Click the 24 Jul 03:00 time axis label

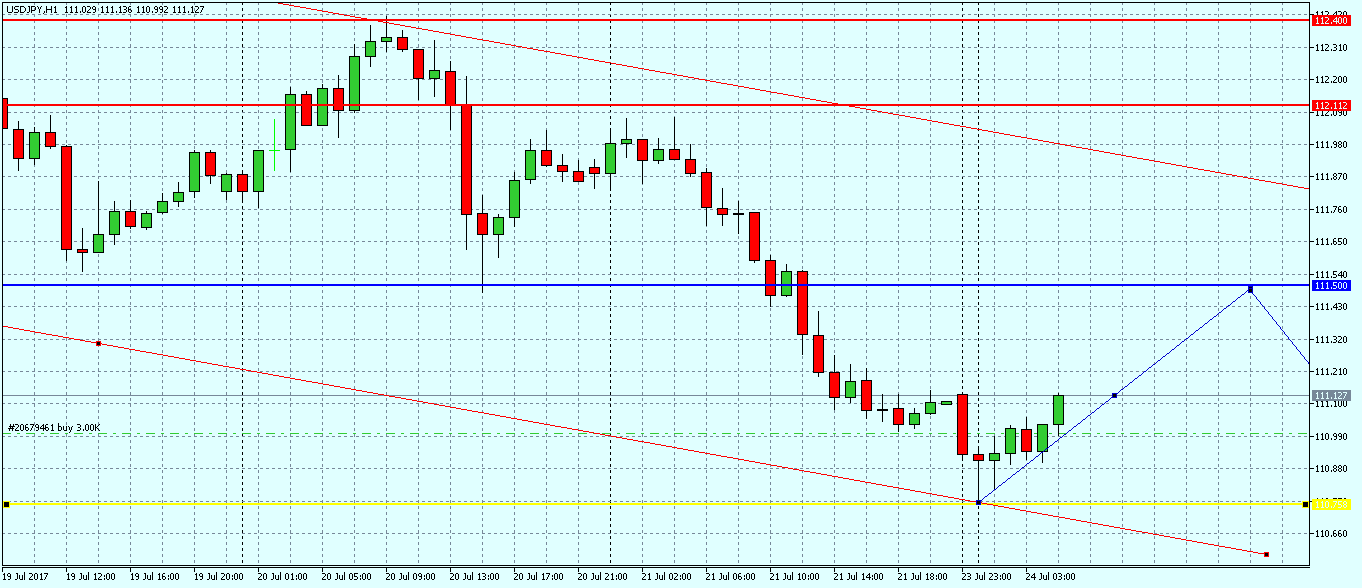(1049, 577)
